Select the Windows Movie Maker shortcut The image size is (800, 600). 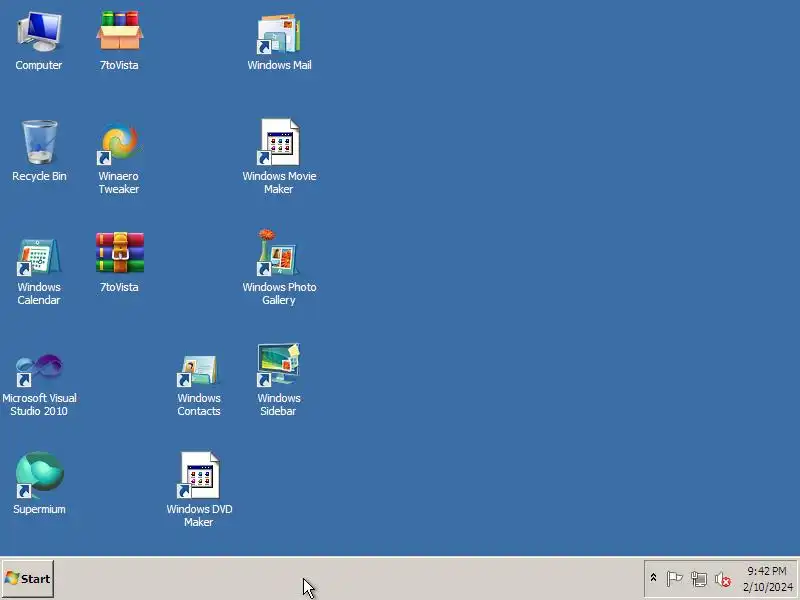tap(279, 157)
